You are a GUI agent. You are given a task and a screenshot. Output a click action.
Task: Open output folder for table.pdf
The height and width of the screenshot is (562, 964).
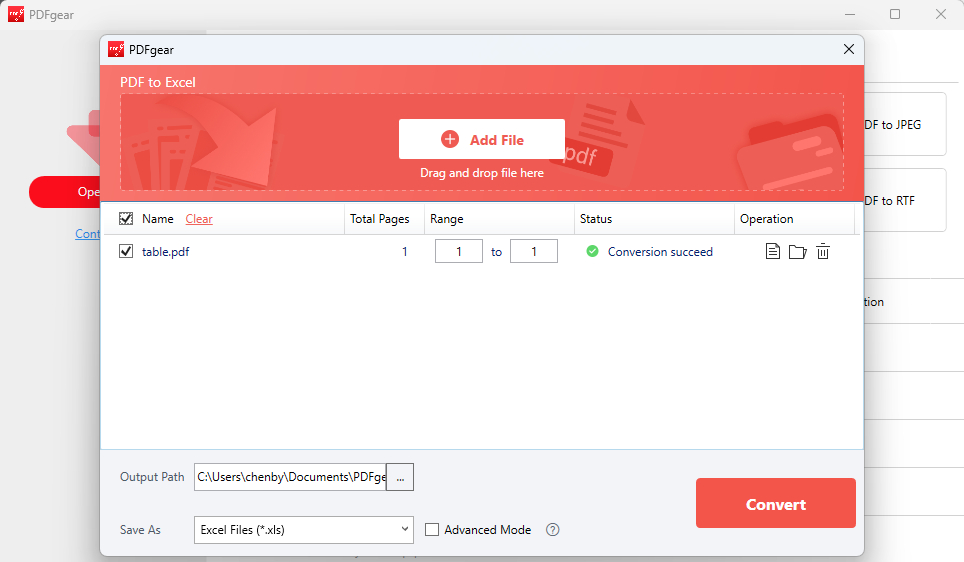pyautogui.click(x=797, y=251)
